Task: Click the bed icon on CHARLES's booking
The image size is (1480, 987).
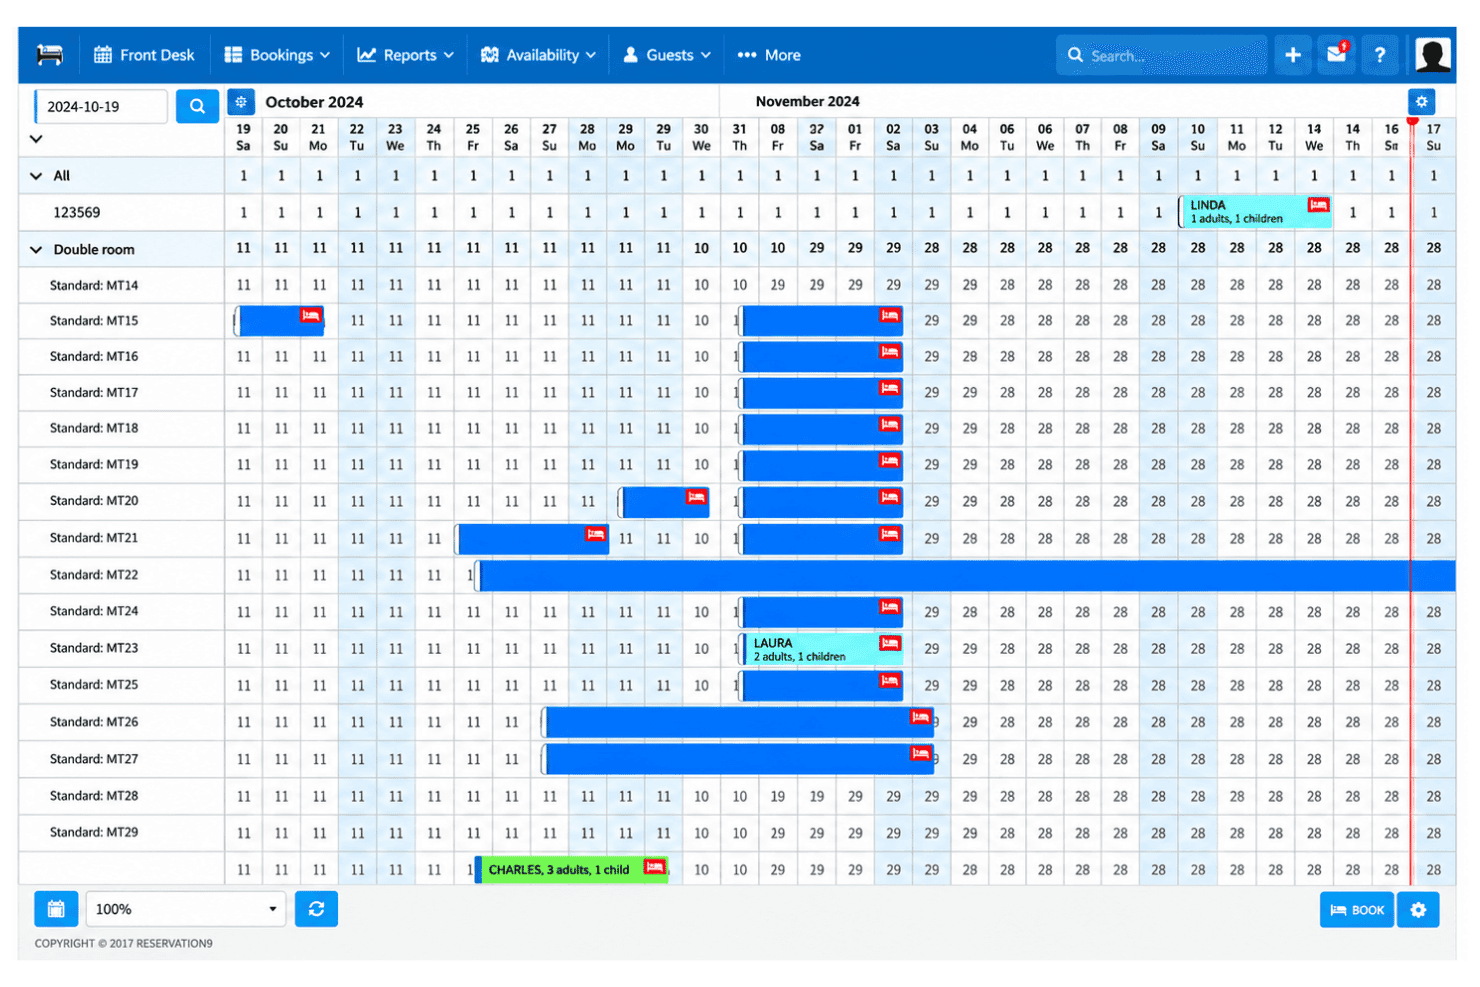Action: (x=654, y=867)
